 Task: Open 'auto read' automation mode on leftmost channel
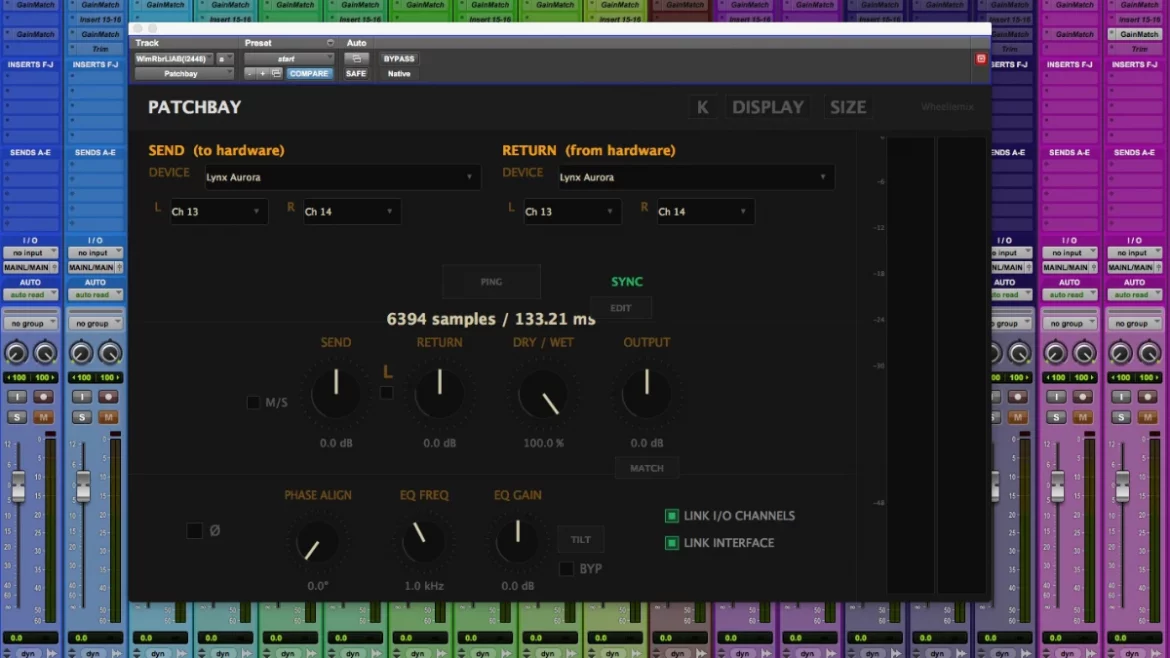tap(31, 295)
